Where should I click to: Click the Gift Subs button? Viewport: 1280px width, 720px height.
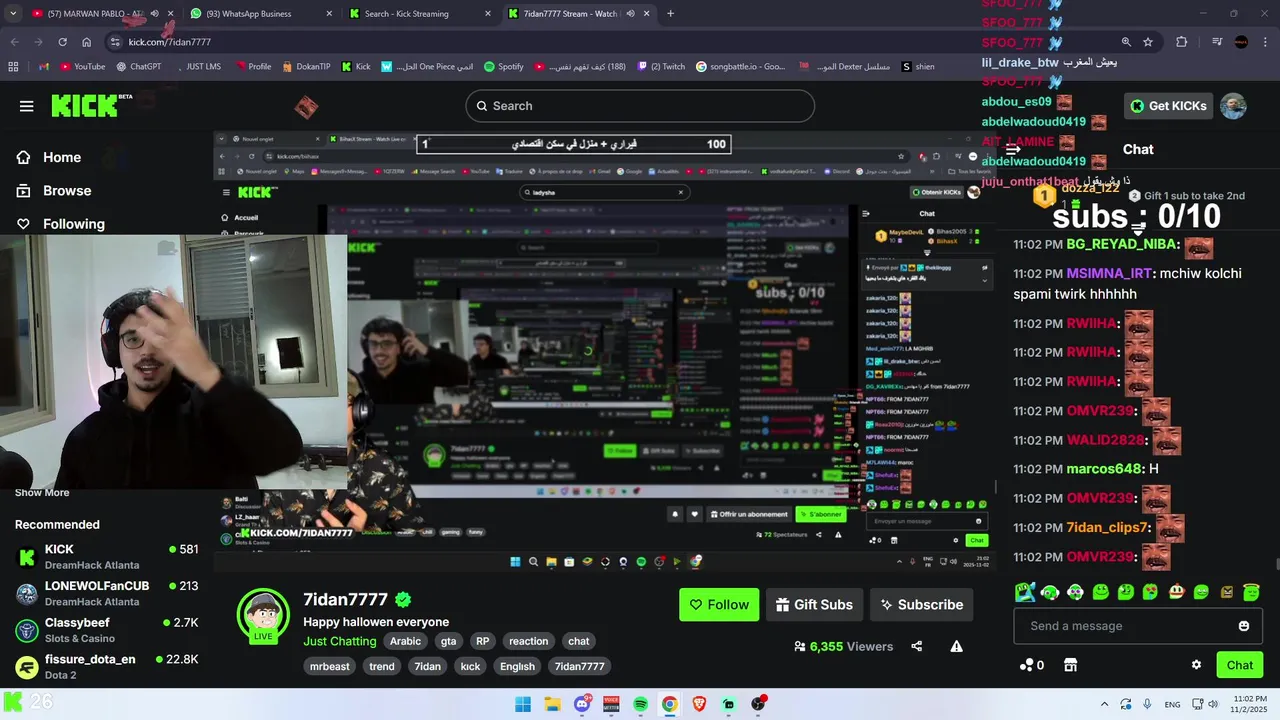[x=815, y=604]
